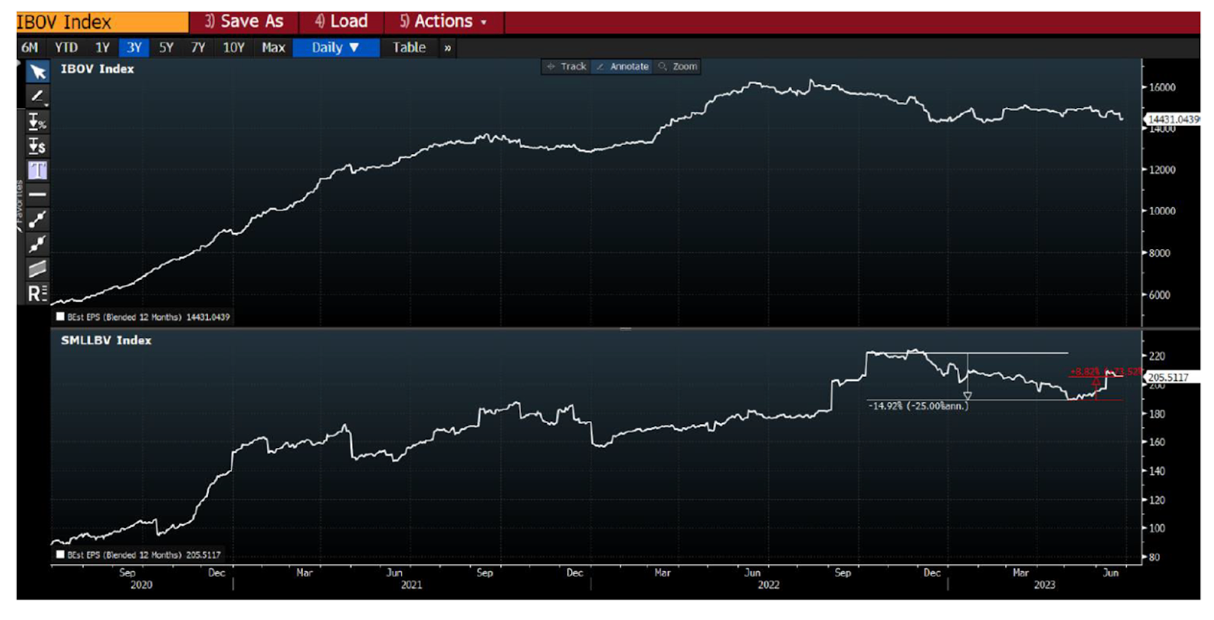Click the Track crosshair button
This screenshot has width=1214, height=620.
(x=567, y=66)
